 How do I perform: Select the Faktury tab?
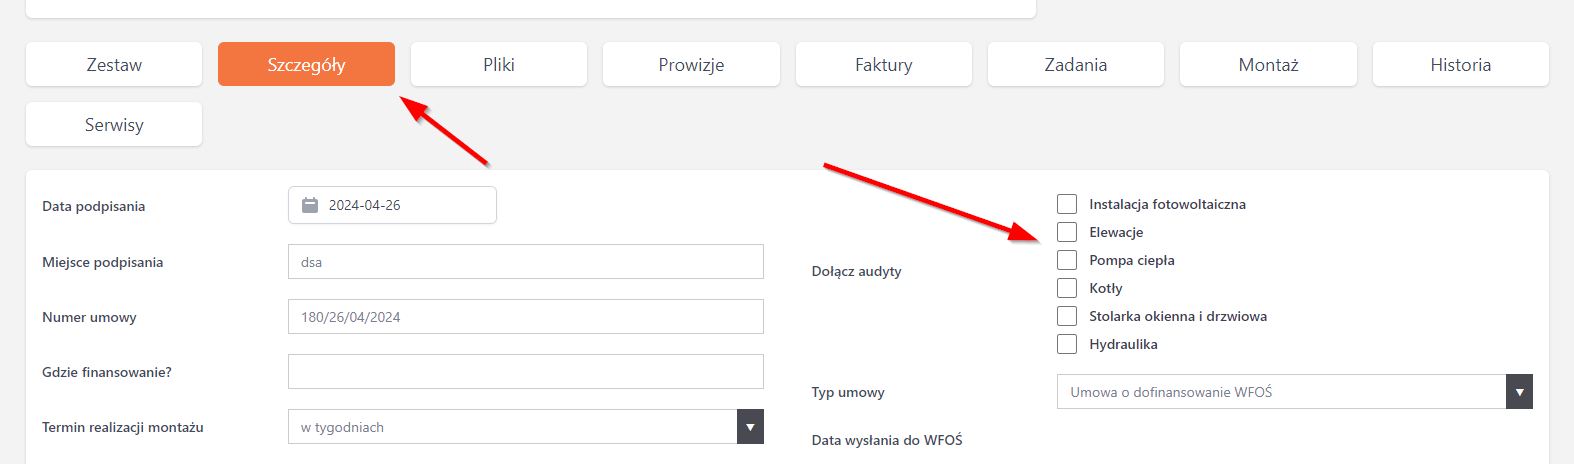[883, 64]
